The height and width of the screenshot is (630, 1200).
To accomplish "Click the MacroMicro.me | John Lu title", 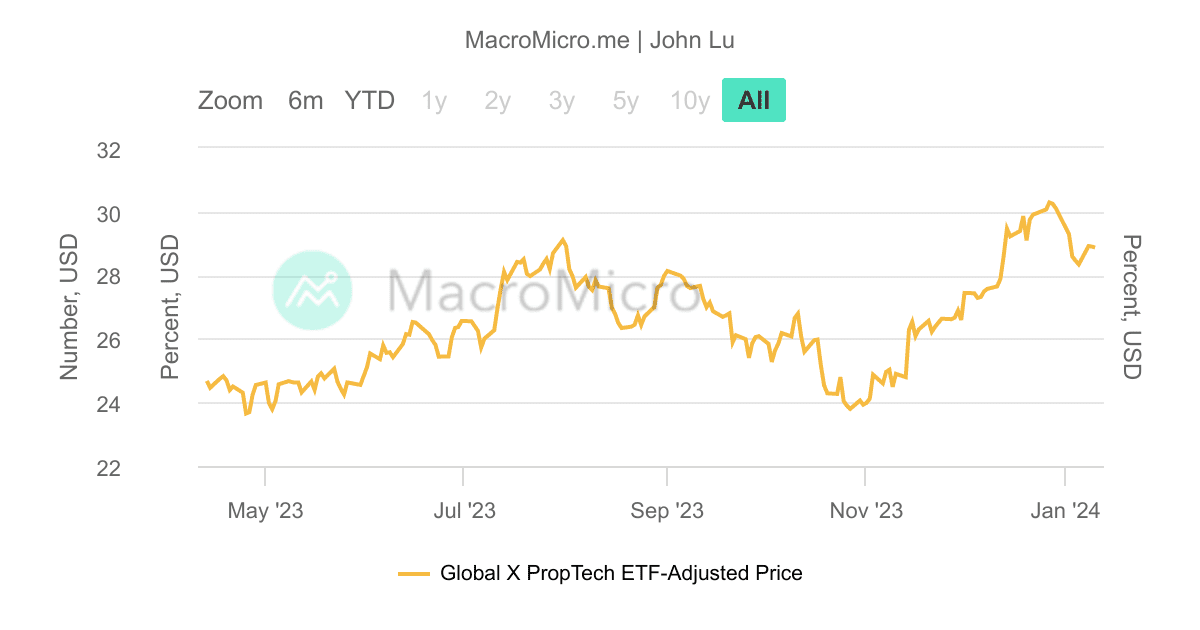I will pyautogui.click(x=600, y=40).
